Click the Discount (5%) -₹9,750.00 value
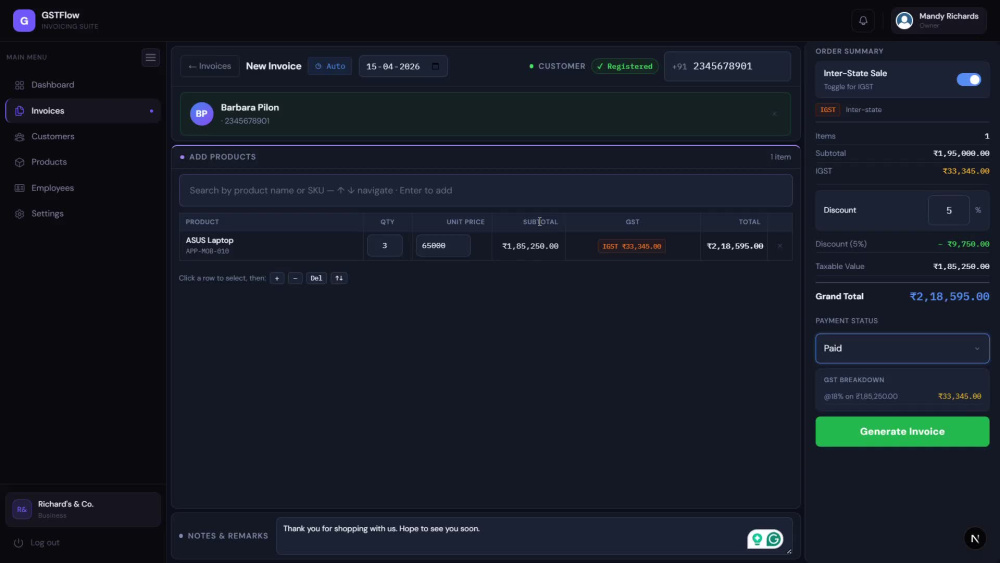The width and height of the screenshot is (1000, 563). 963,244
